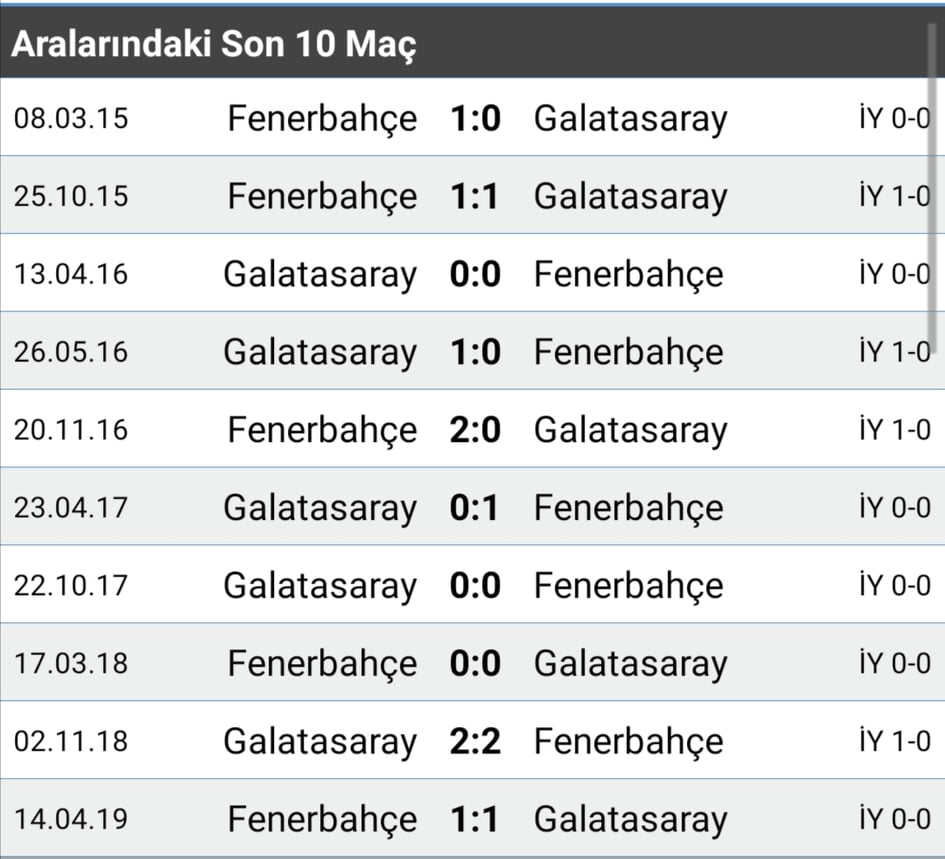Screen dimensions: 945x859
Task: Select Fenerbahçe in the 25.10.15 match row
Action: tap(322, 196)
